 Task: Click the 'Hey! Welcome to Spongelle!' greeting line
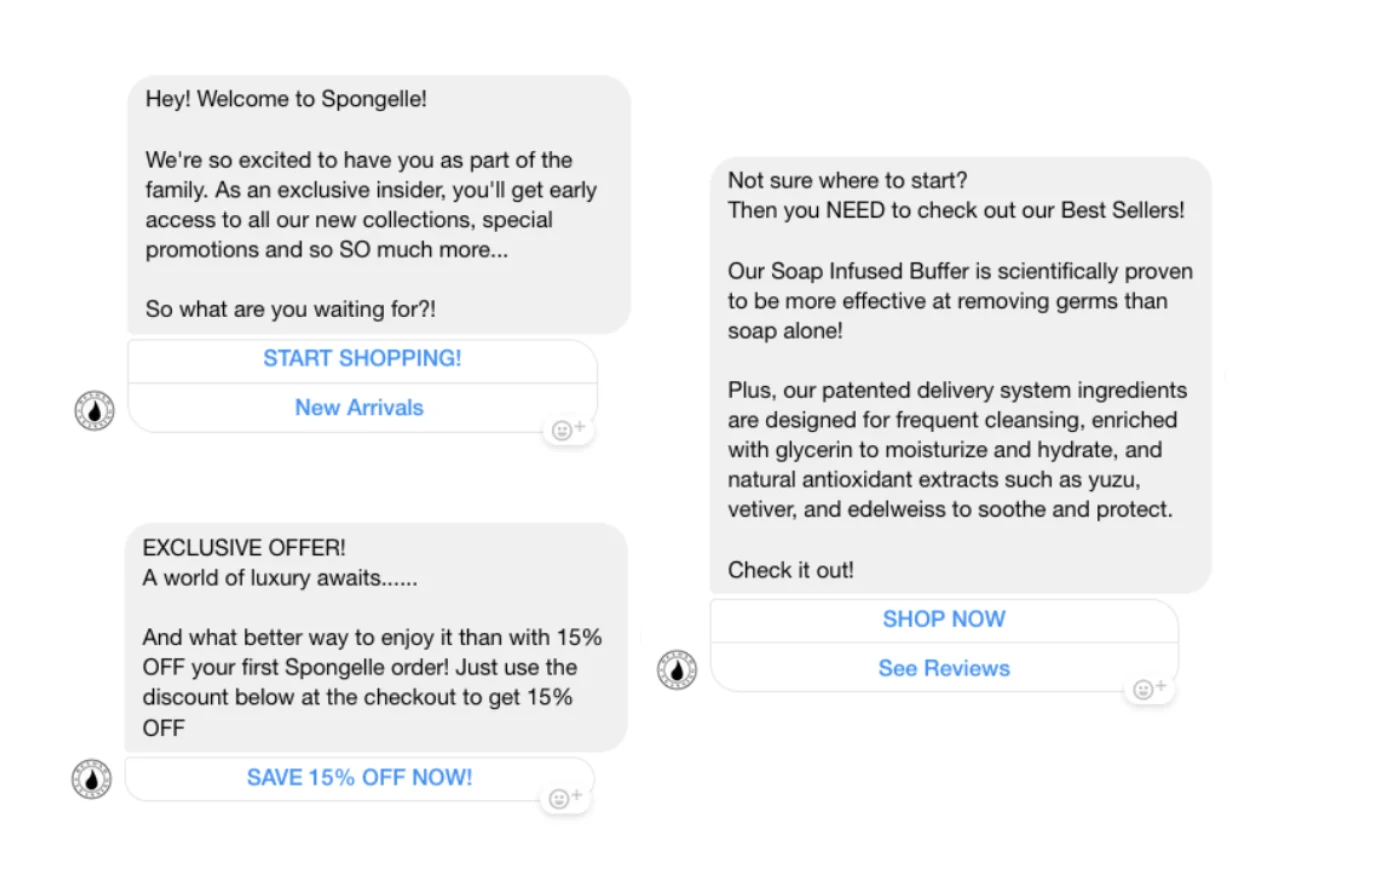click(286, 99)
